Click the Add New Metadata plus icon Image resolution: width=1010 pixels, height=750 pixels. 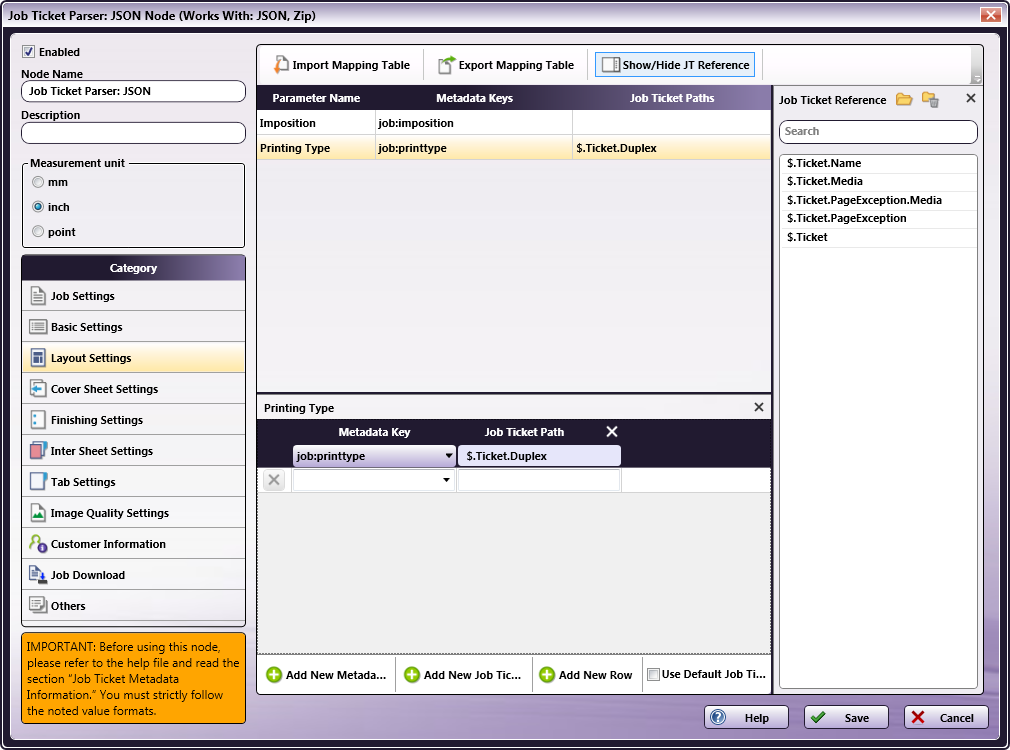pos(274,675)
